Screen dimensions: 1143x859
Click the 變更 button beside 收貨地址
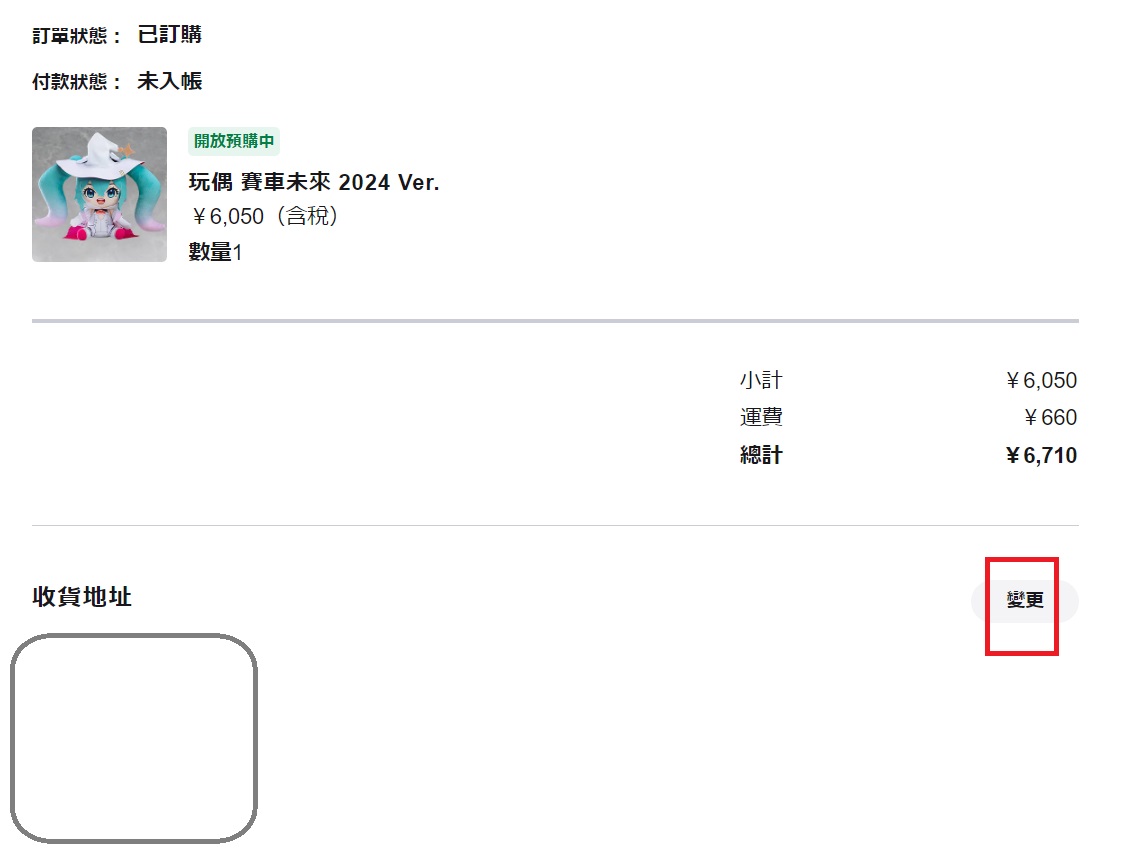pos(1024,602)
